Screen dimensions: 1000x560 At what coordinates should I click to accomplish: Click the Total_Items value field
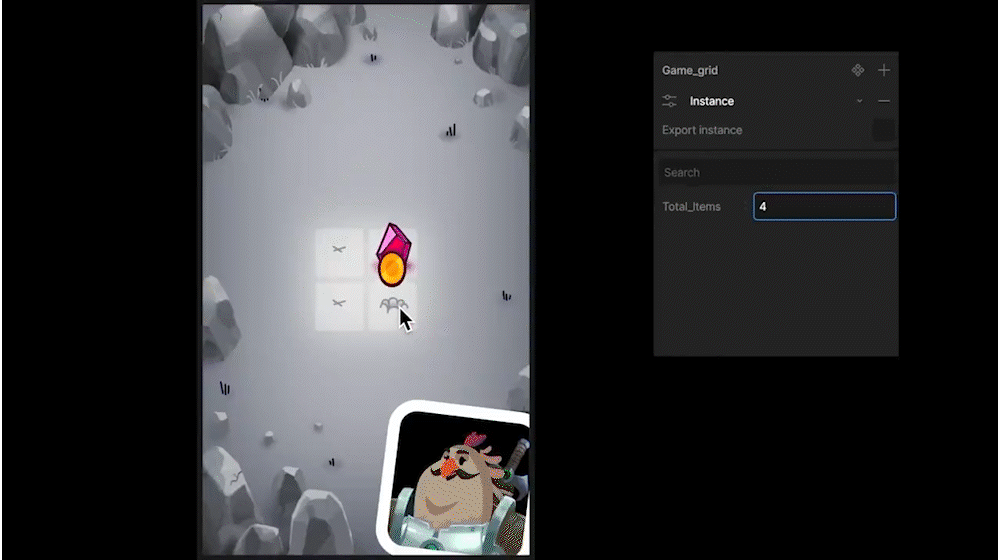click(x=824, y=207)
